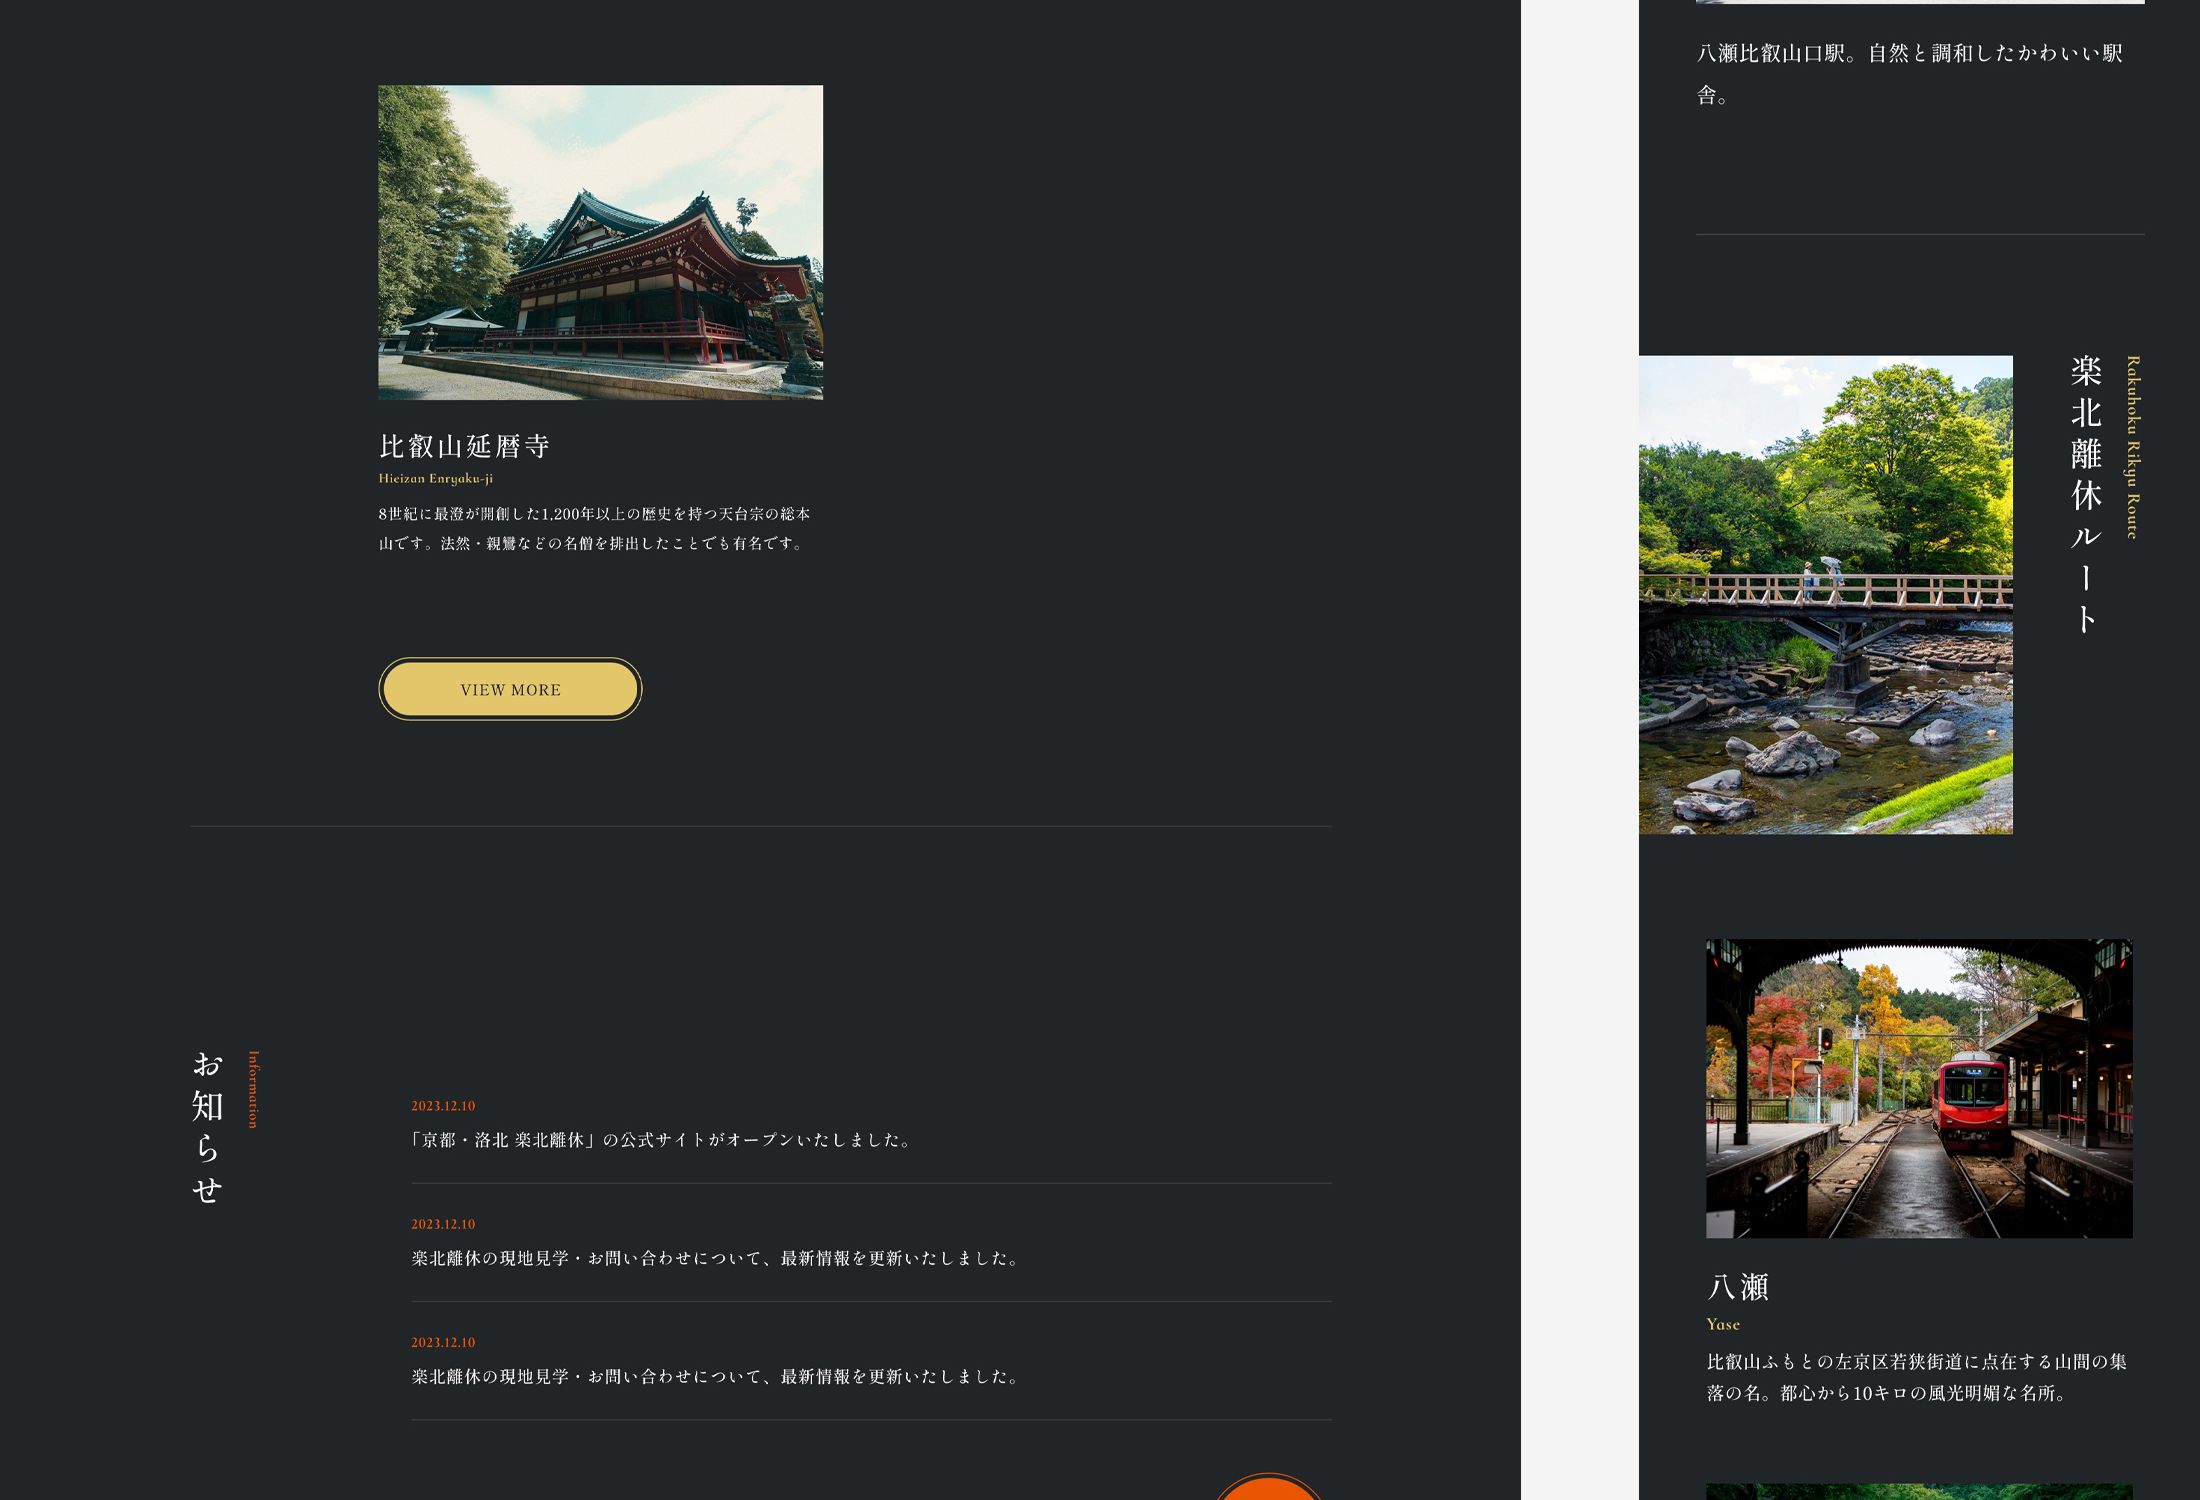The image size is (2200, 1500).
Task: Click the yellow Hieizan Enryaku-ji subtitle
Action: point(435,479)
